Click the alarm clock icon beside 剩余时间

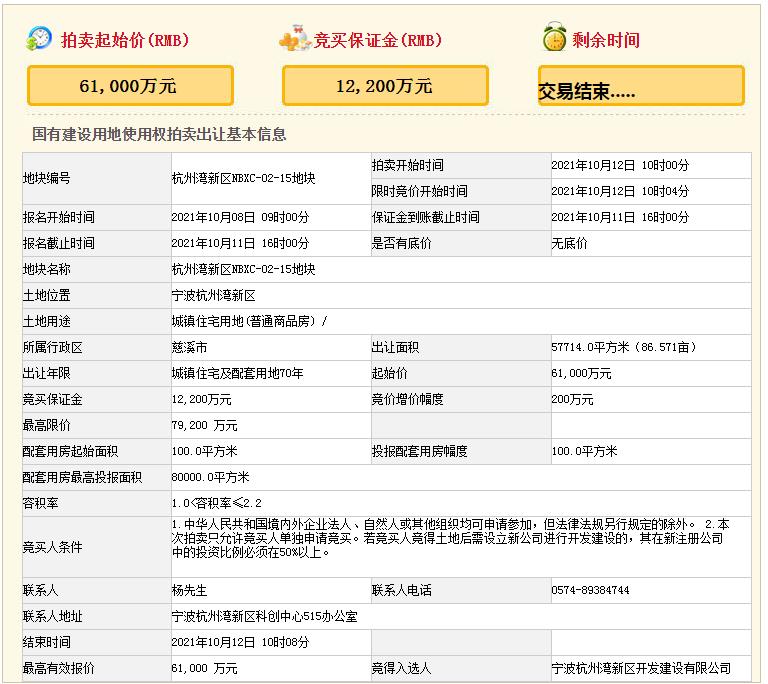point(554,37)
